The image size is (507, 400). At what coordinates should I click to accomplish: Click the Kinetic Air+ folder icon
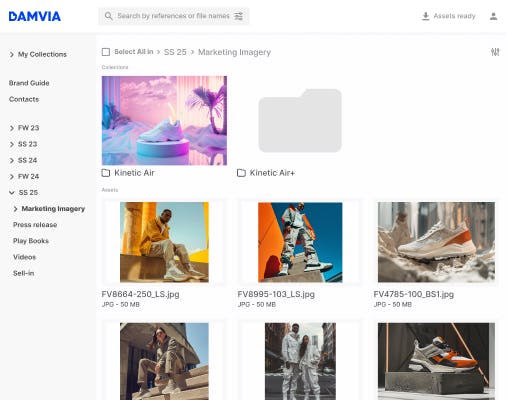click(x=241, y=173)
